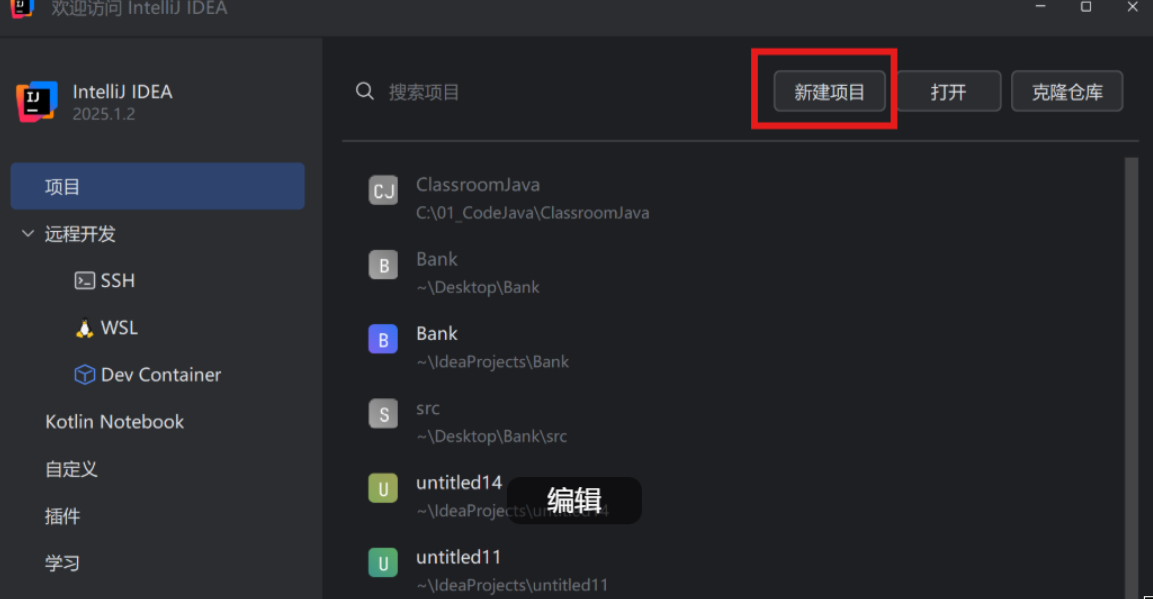Image resolution: width=1153 pixels, height=599 pixels.
Task: Open the 插件 plugins section
Action: coord(63,517)
